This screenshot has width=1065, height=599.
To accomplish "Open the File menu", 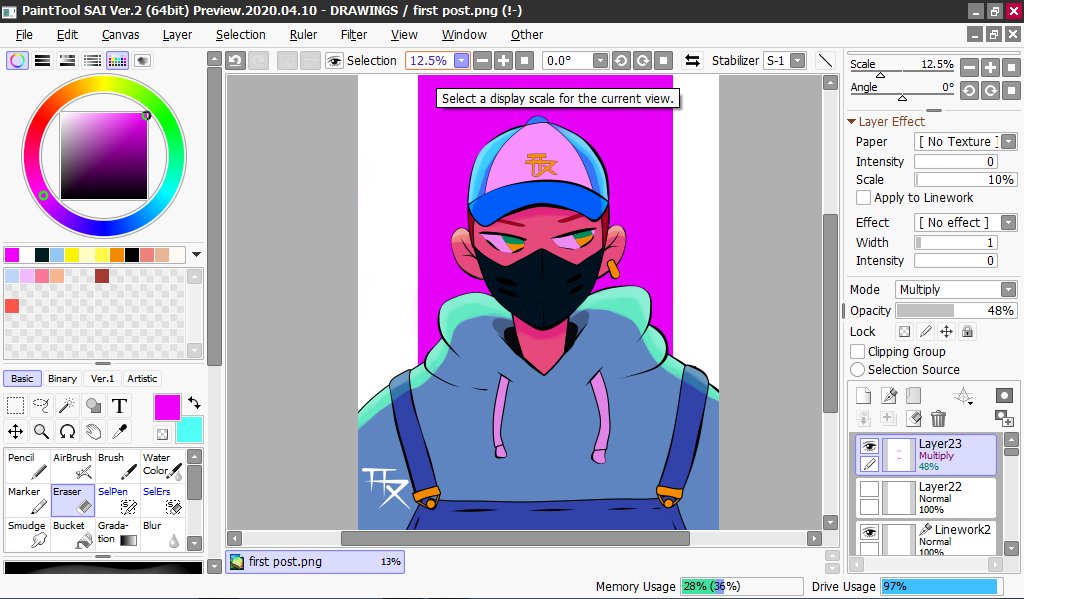I will click(24, 35).
